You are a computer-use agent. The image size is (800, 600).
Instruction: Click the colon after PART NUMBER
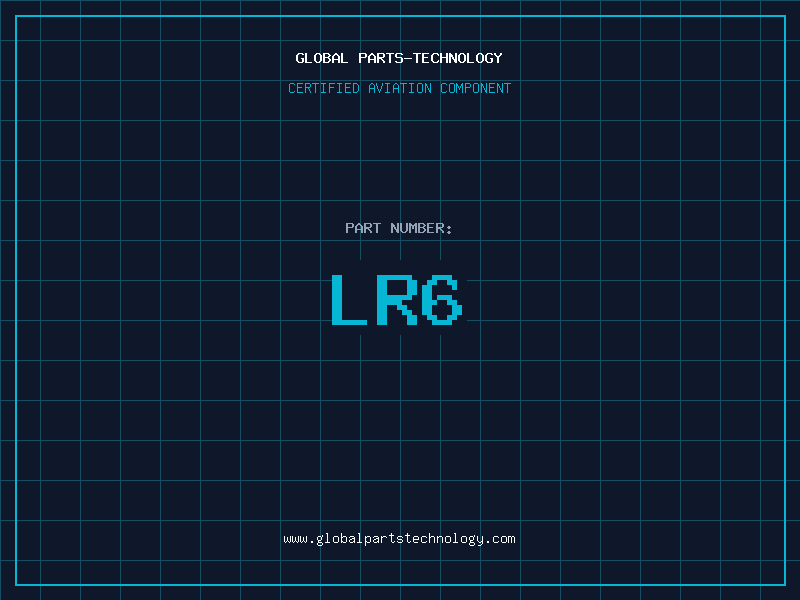[449, 229]
